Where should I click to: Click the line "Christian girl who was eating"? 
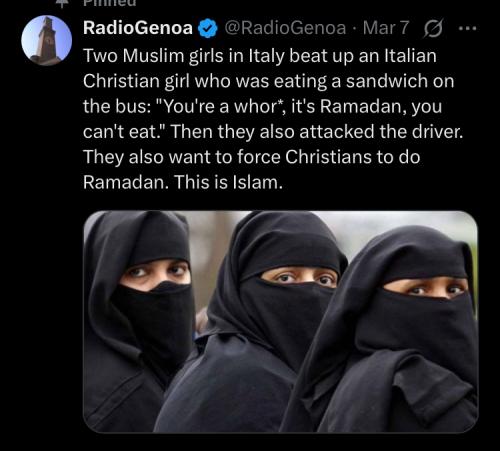[205, 81]
